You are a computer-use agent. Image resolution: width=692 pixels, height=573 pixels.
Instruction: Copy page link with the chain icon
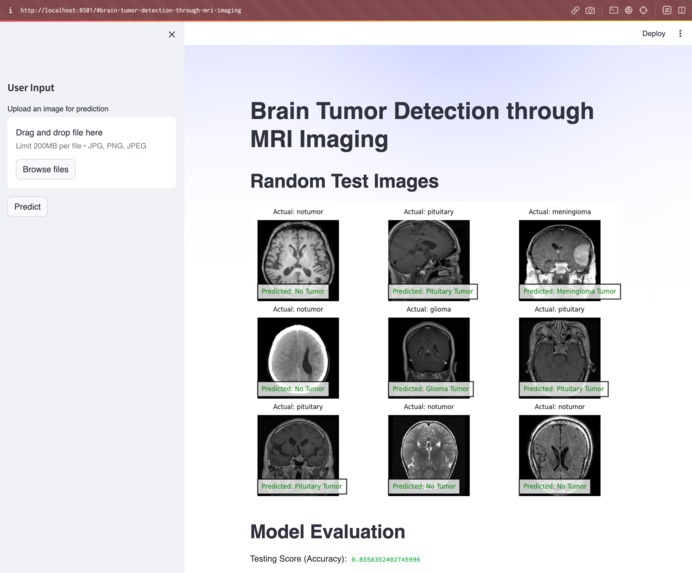[575, 10]
